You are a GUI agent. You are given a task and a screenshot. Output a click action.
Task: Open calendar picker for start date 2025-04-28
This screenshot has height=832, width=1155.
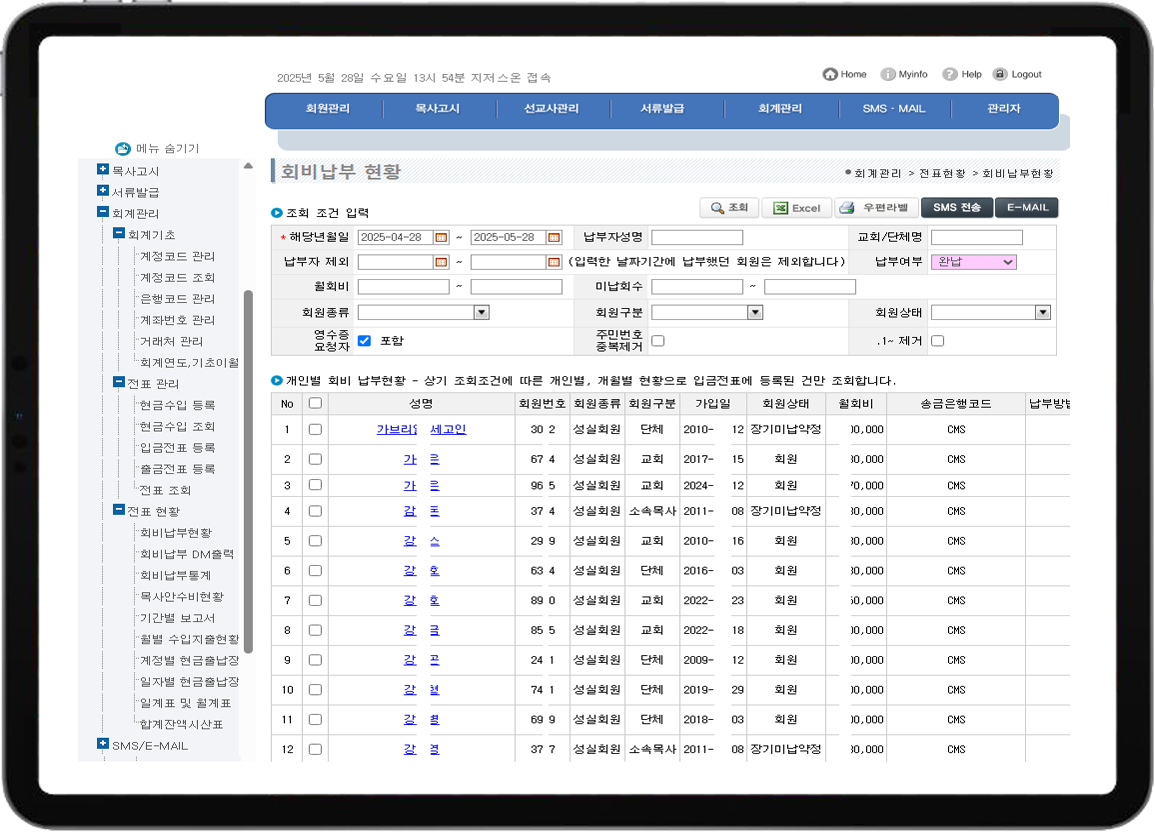[441, 237]
